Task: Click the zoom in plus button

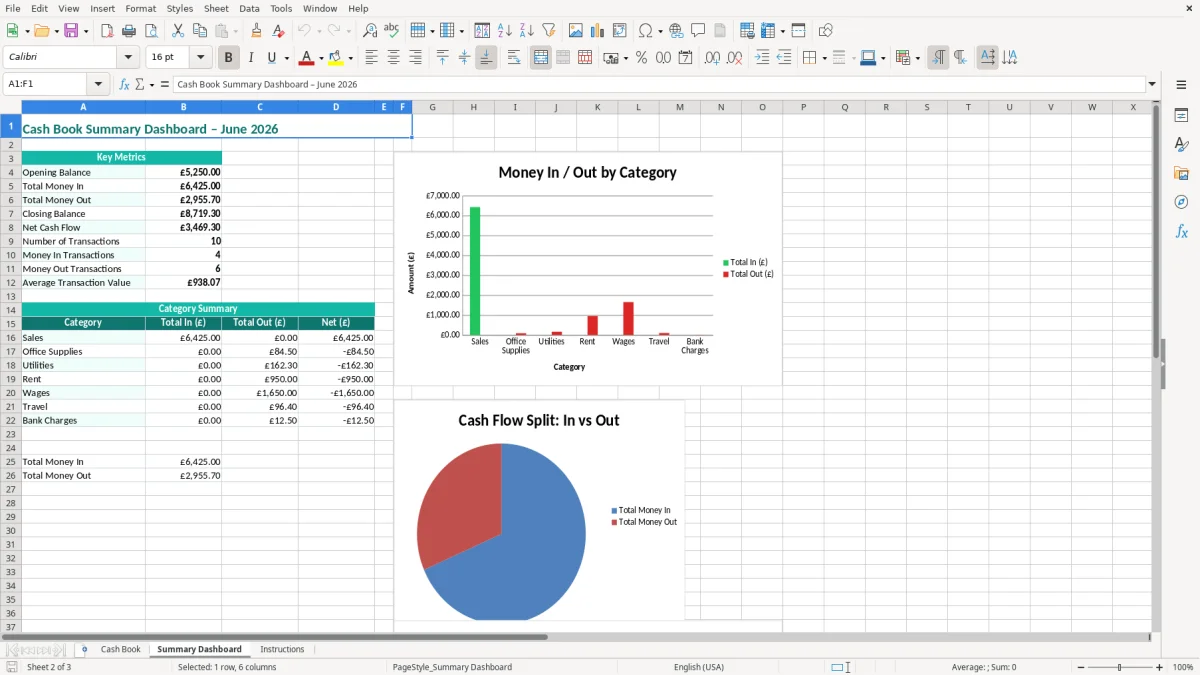Action: tap(1159, 667)
